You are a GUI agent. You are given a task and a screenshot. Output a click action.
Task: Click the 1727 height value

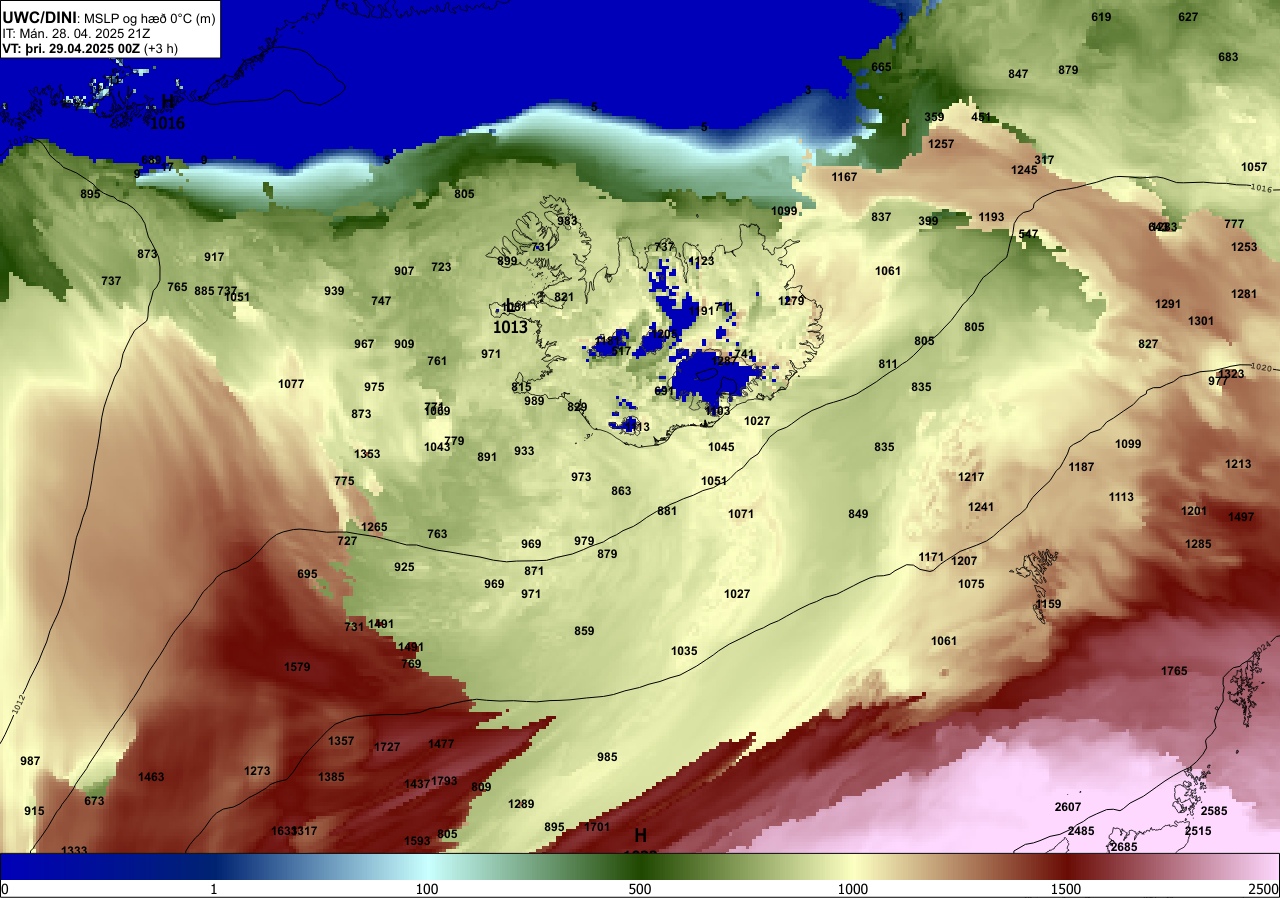387,747
